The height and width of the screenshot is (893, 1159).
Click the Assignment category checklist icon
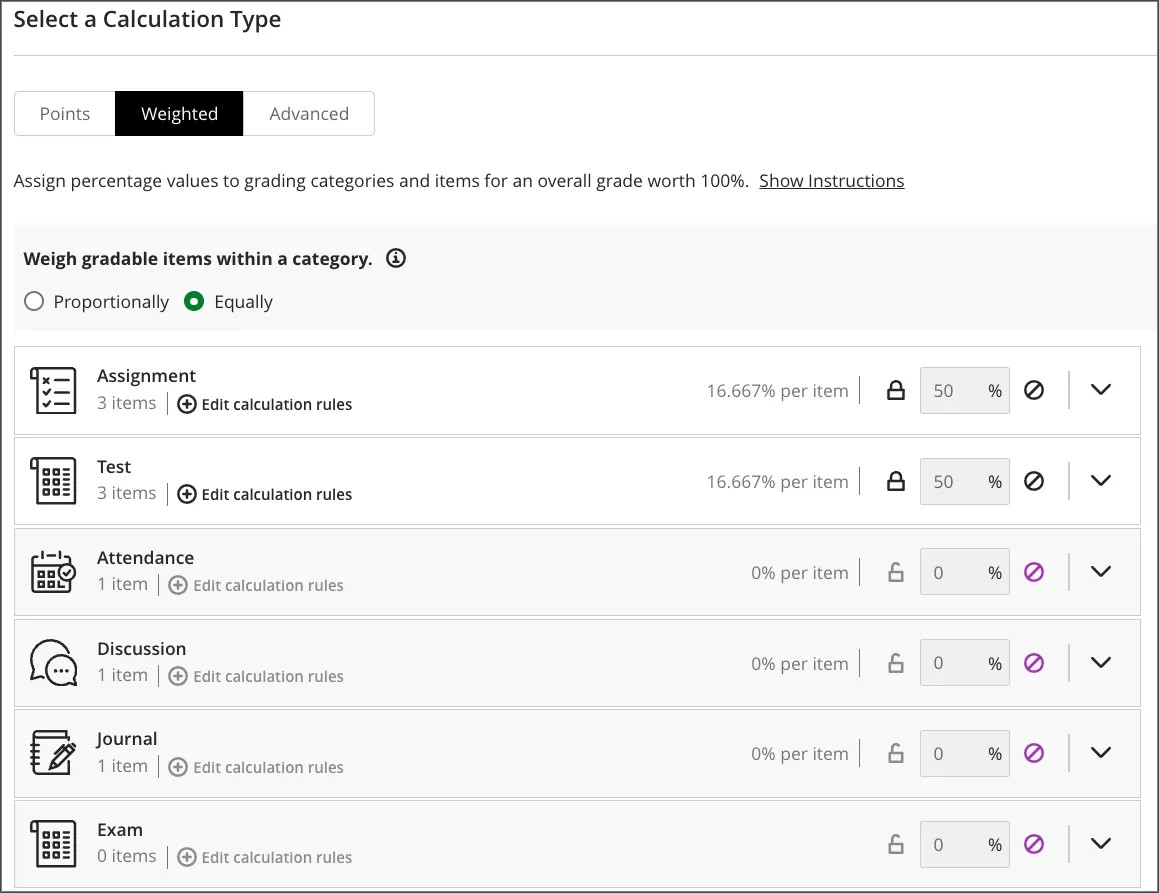pyautogui.click(x=53, y=390)
